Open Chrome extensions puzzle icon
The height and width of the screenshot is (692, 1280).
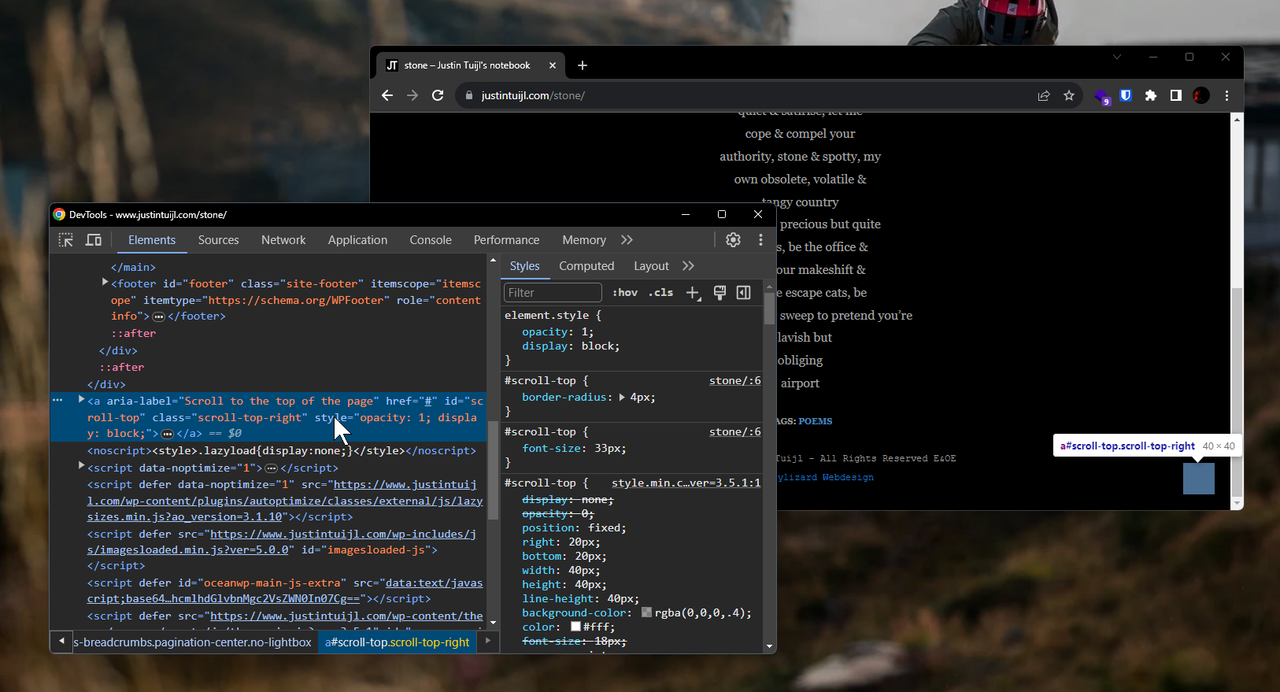click(x=1151, y=96)
